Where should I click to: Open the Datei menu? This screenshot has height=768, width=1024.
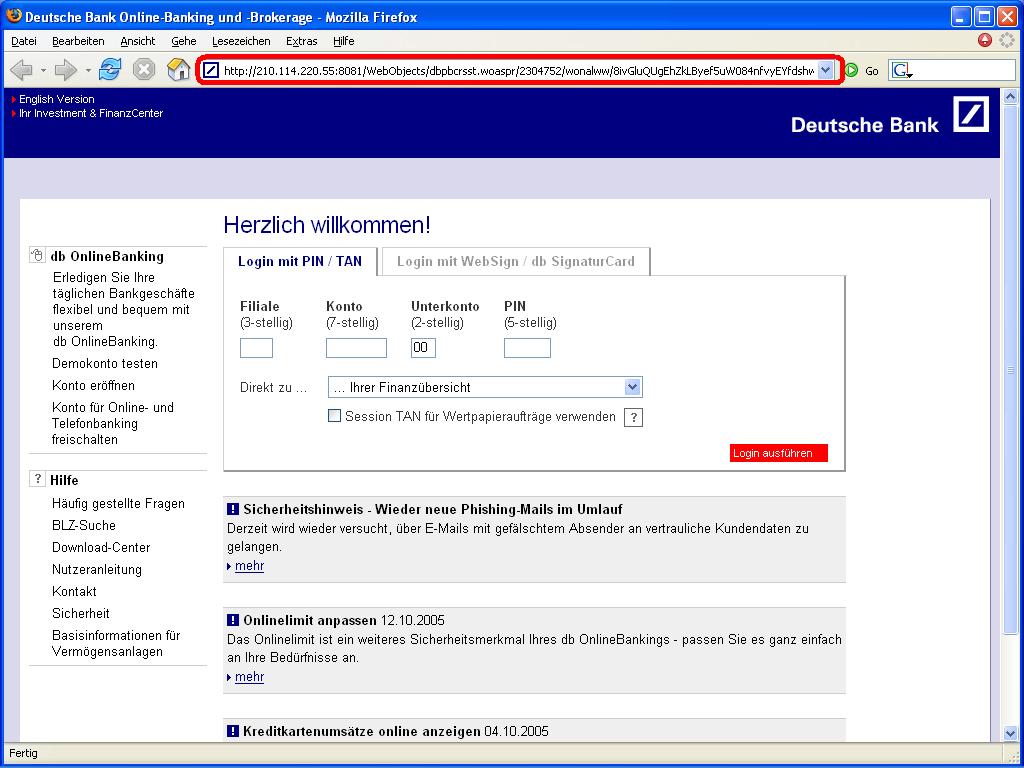coord(24,41)
